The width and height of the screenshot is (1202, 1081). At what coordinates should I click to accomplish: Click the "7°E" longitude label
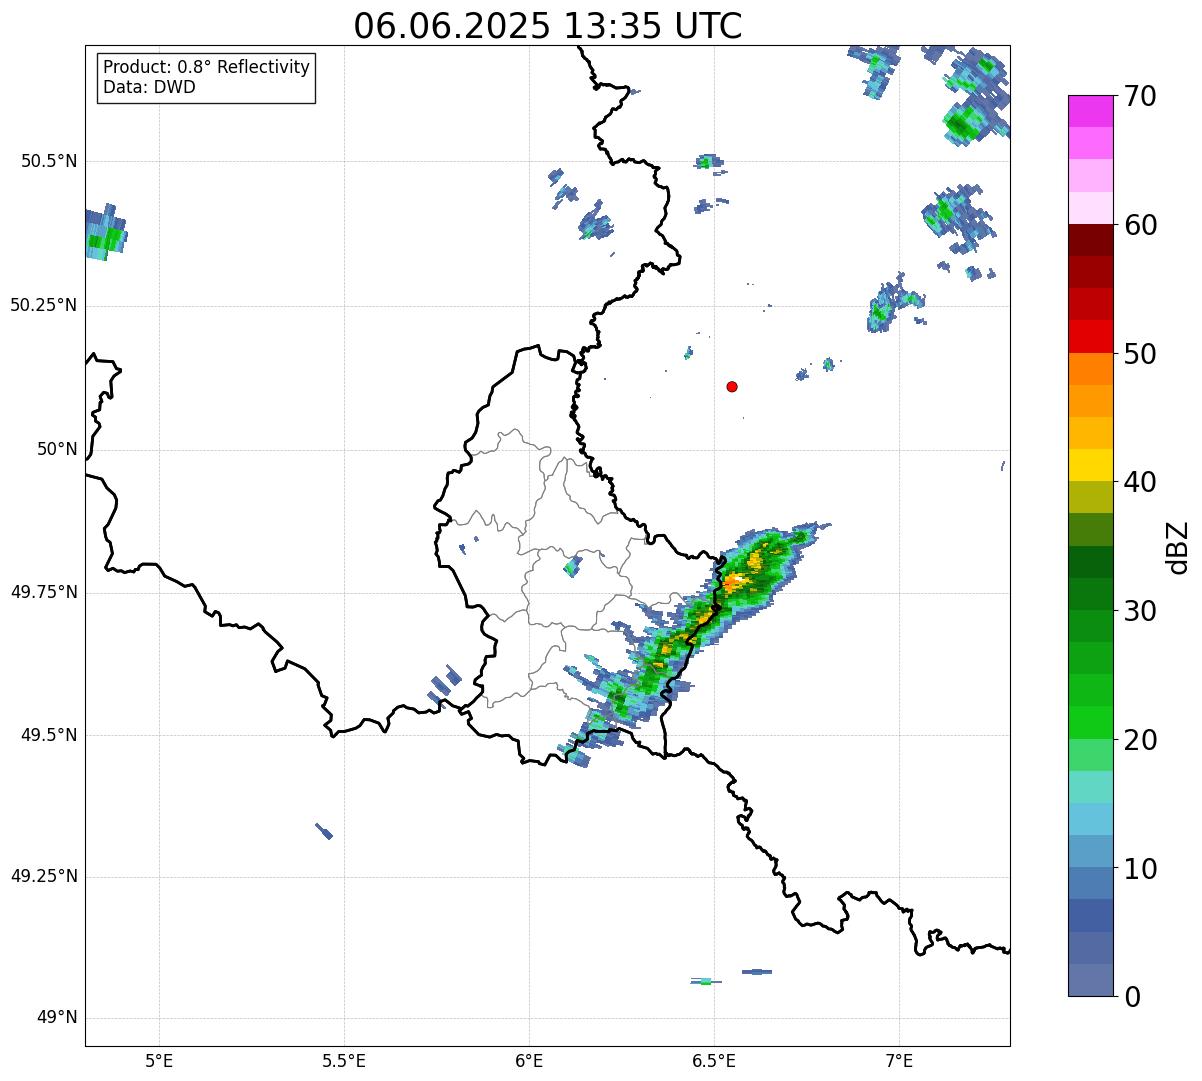(900, 1060)
